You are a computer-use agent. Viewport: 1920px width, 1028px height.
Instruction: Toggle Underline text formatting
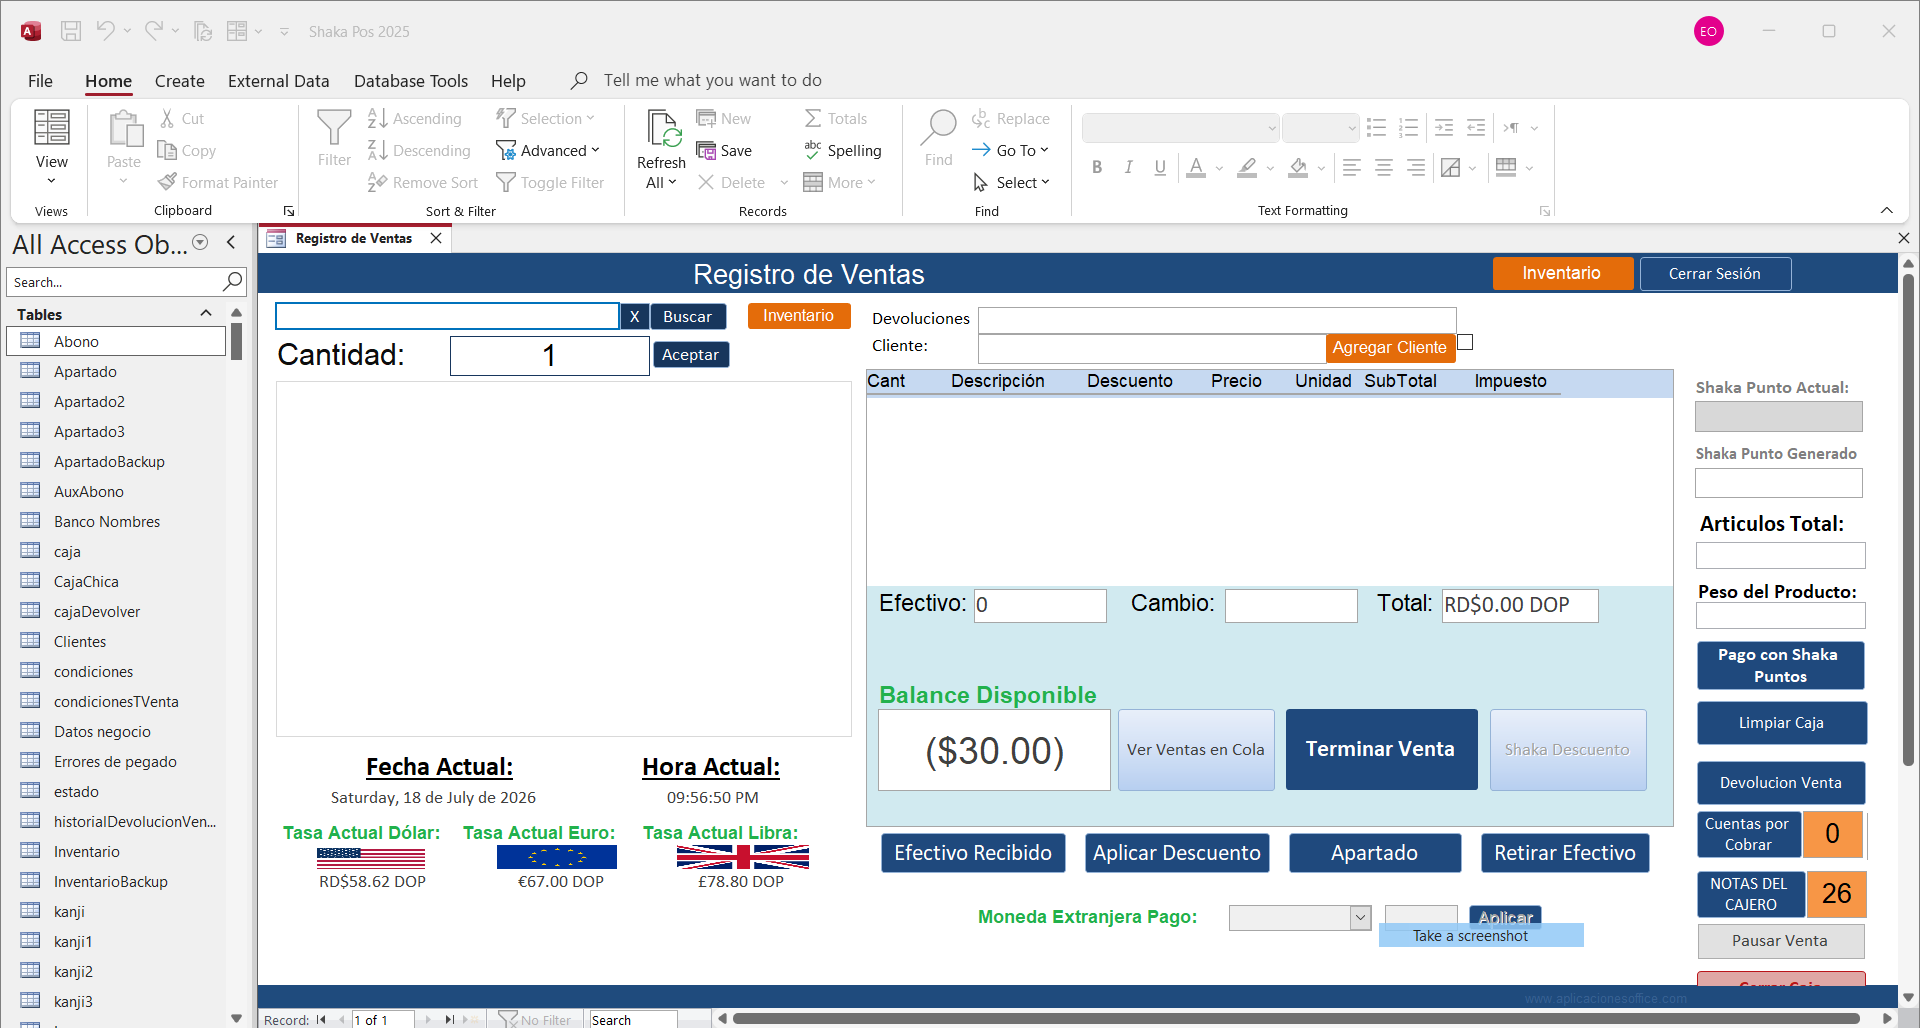(x=1160, y=167)
